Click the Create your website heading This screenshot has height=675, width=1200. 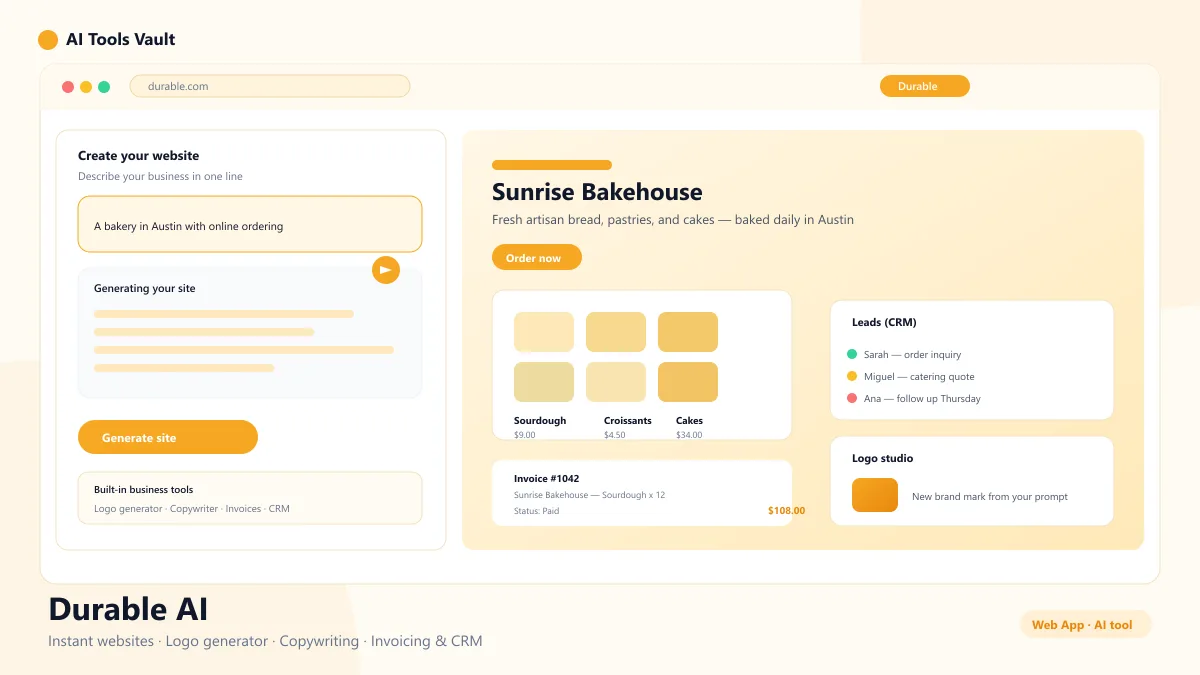click(x=138, y=156)
